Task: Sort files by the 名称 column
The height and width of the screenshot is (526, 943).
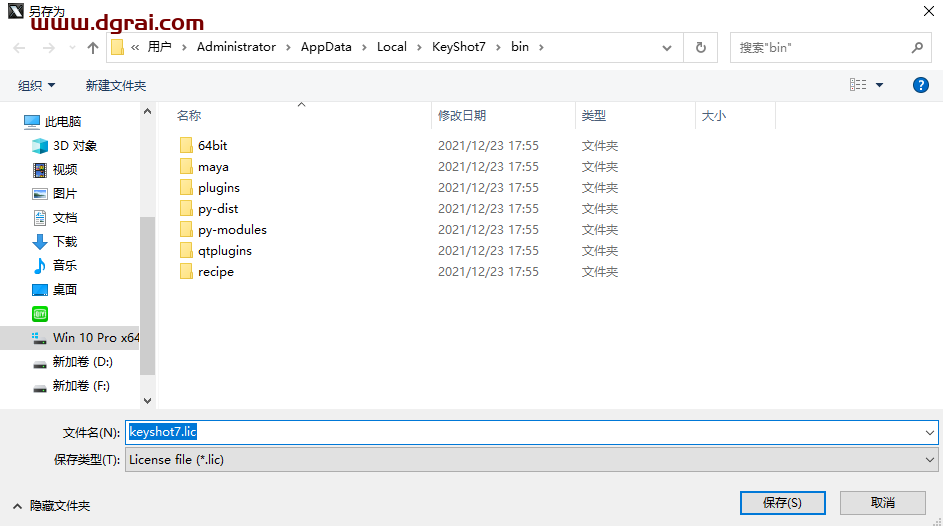Action: [x=189, y=115]
